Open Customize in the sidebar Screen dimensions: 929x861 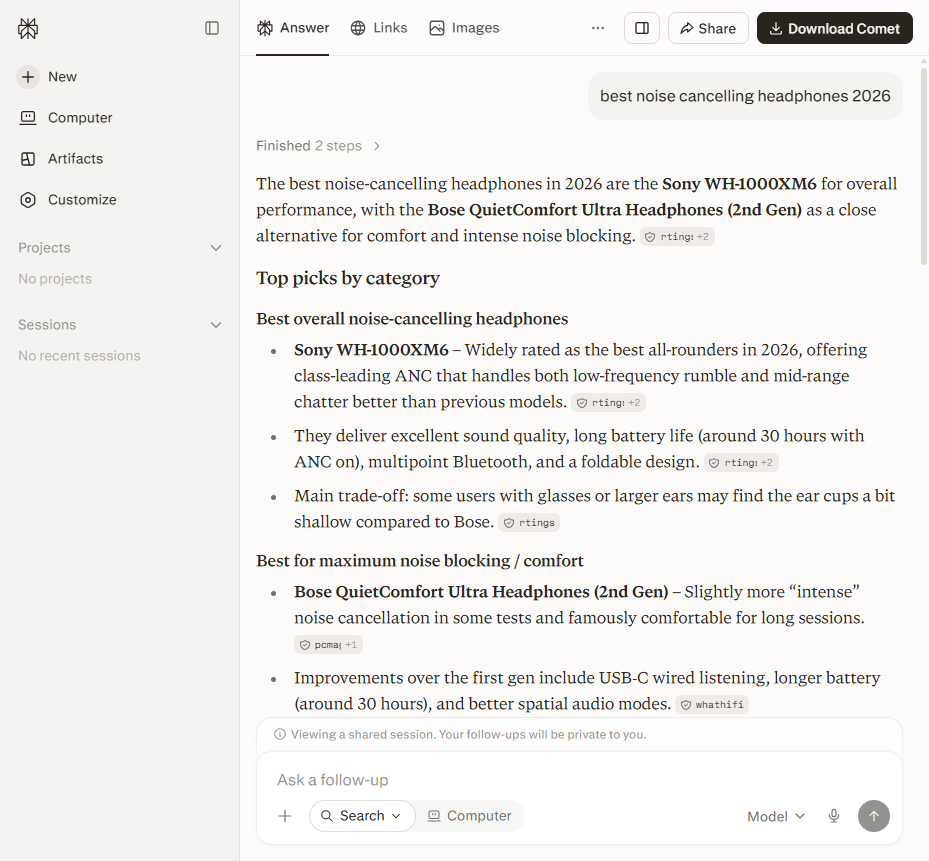pyautogui.click(x=68, y=200)
